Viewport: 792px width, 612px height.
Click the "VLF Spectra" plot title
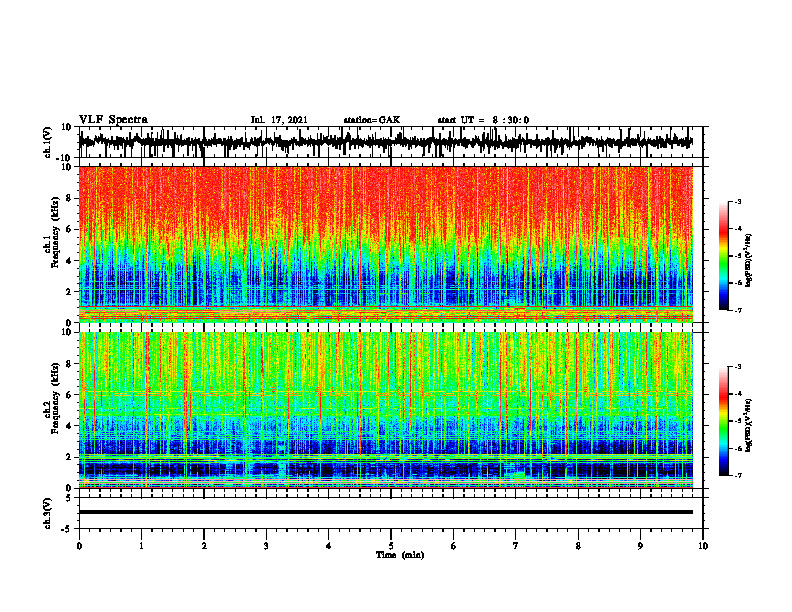tap(113, 120)
